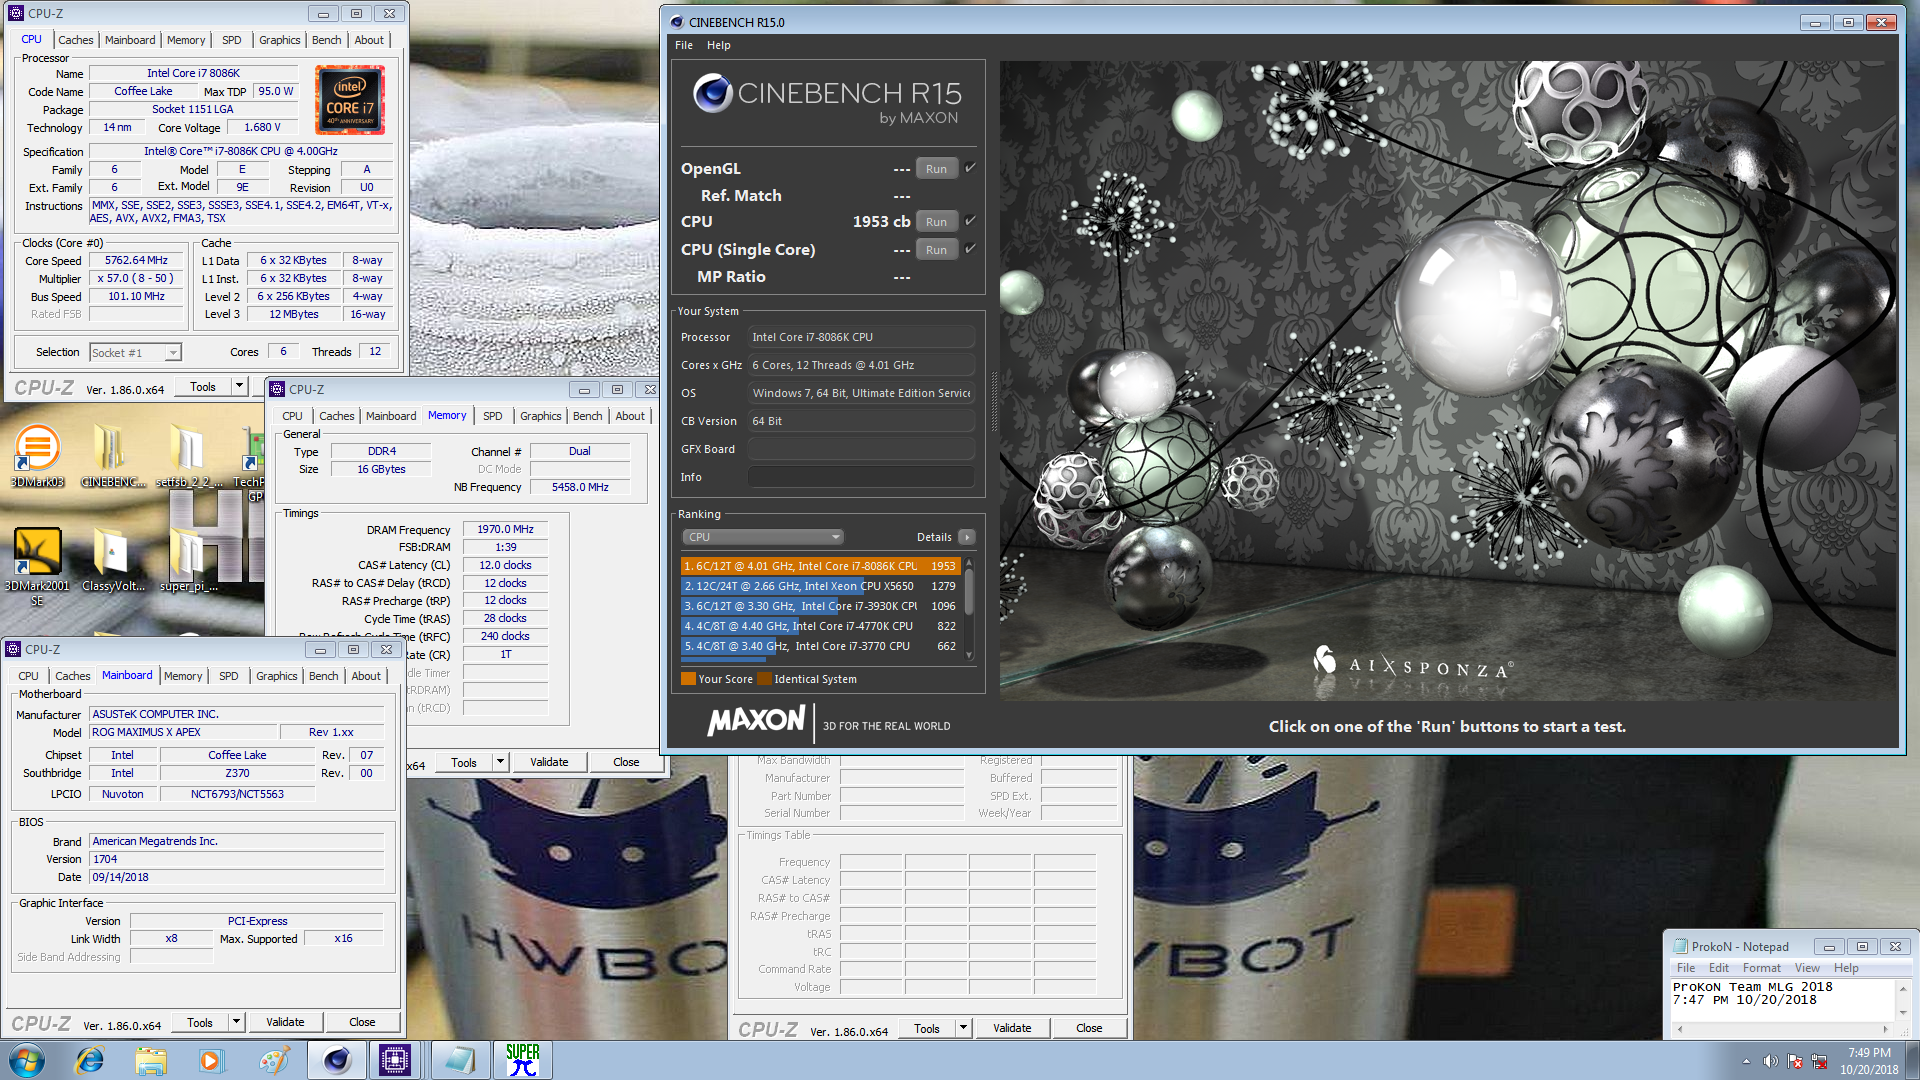Open the 3DMark2001 SE desktop shortcut

(x=37, y=567)
